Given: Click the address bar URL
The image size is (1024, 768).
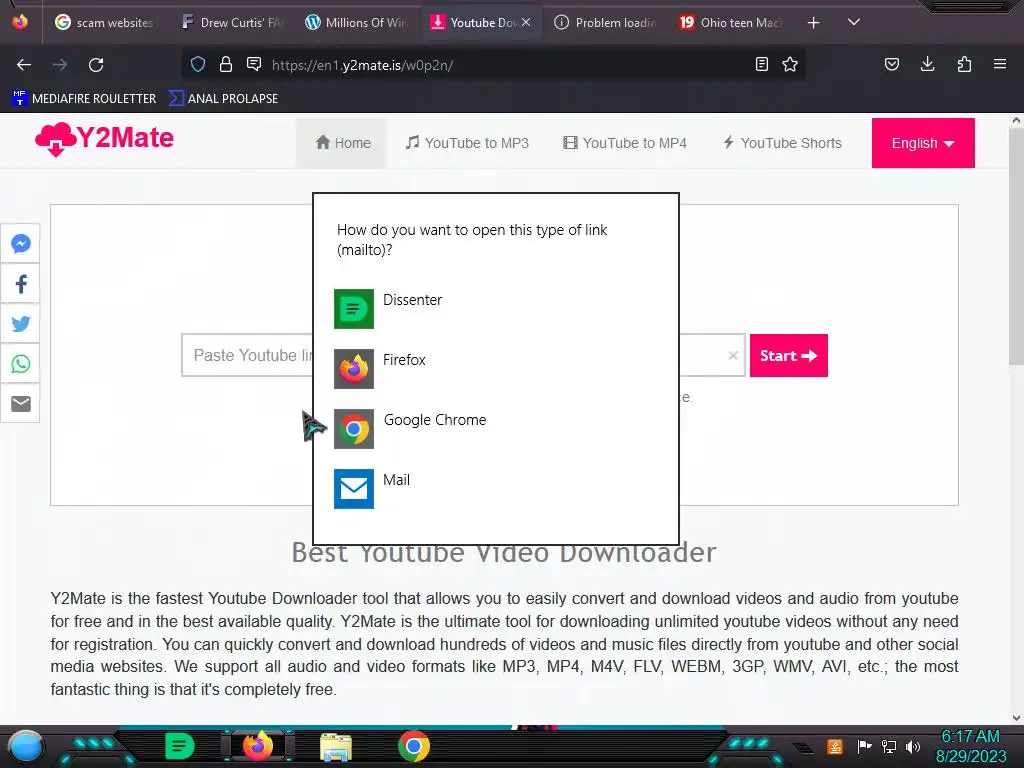Looking at the screenshot, I should point(362,65).
